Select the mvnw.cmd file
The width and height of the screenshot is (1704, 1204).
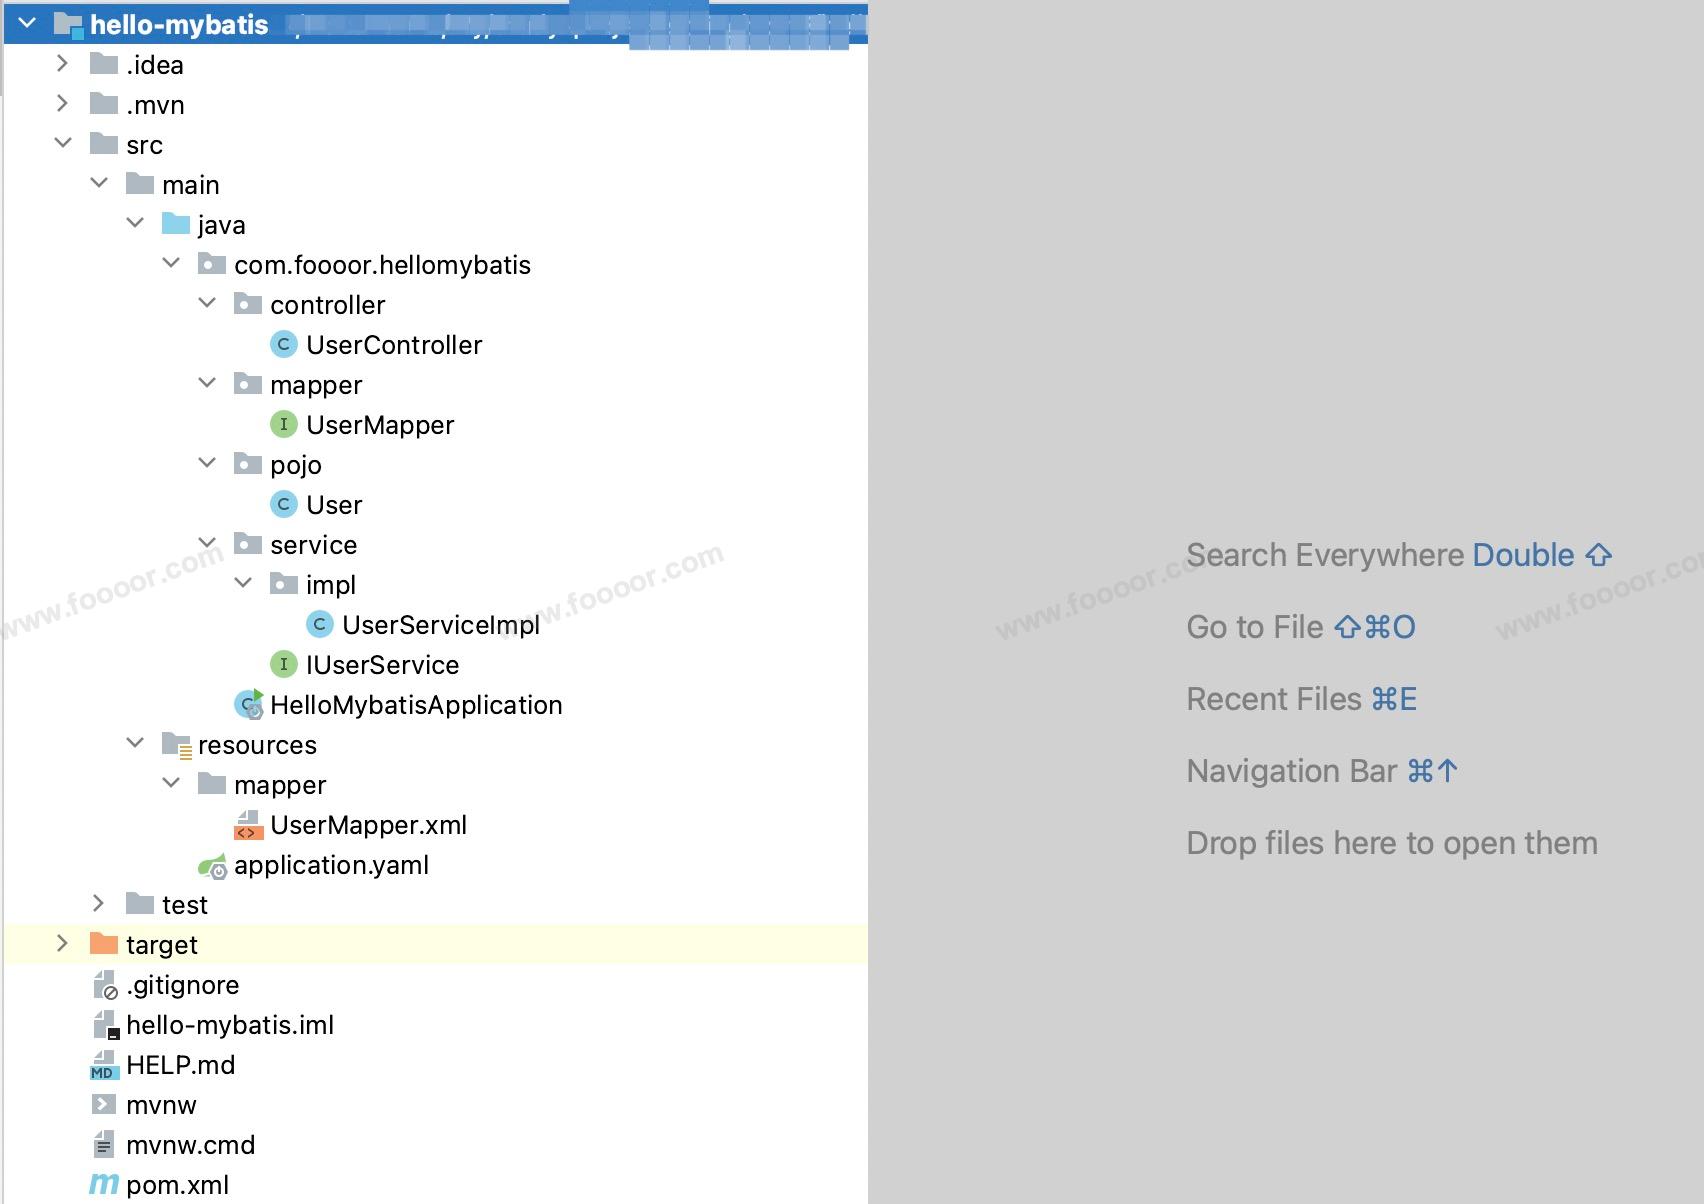click(190, 1145)
